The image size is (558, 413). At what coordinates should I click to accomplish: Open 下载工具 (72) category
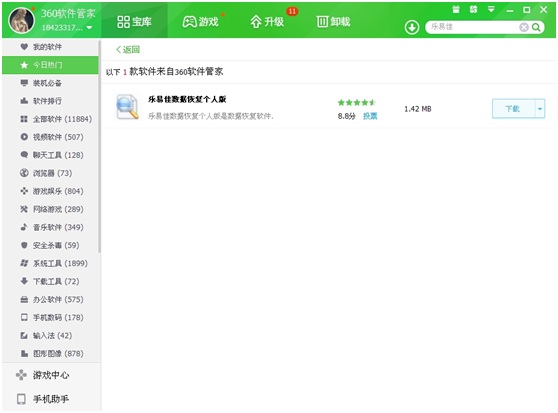(x=50, y=281)
